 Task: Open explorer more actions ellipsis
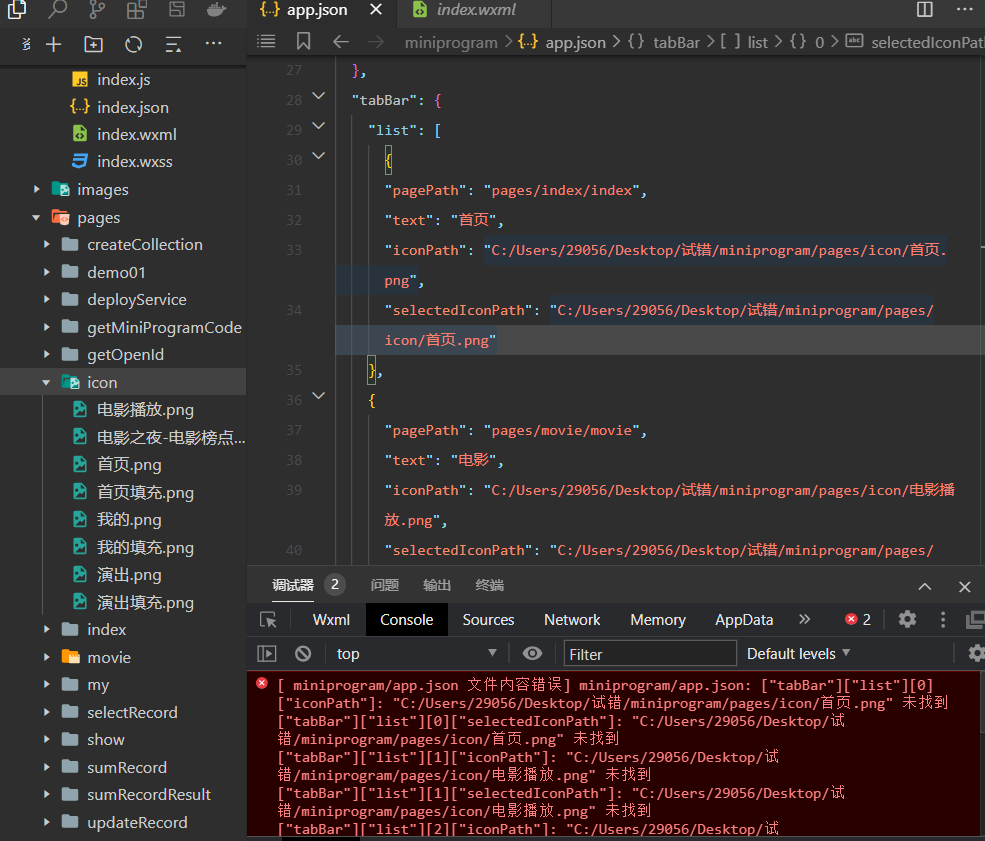214,43
